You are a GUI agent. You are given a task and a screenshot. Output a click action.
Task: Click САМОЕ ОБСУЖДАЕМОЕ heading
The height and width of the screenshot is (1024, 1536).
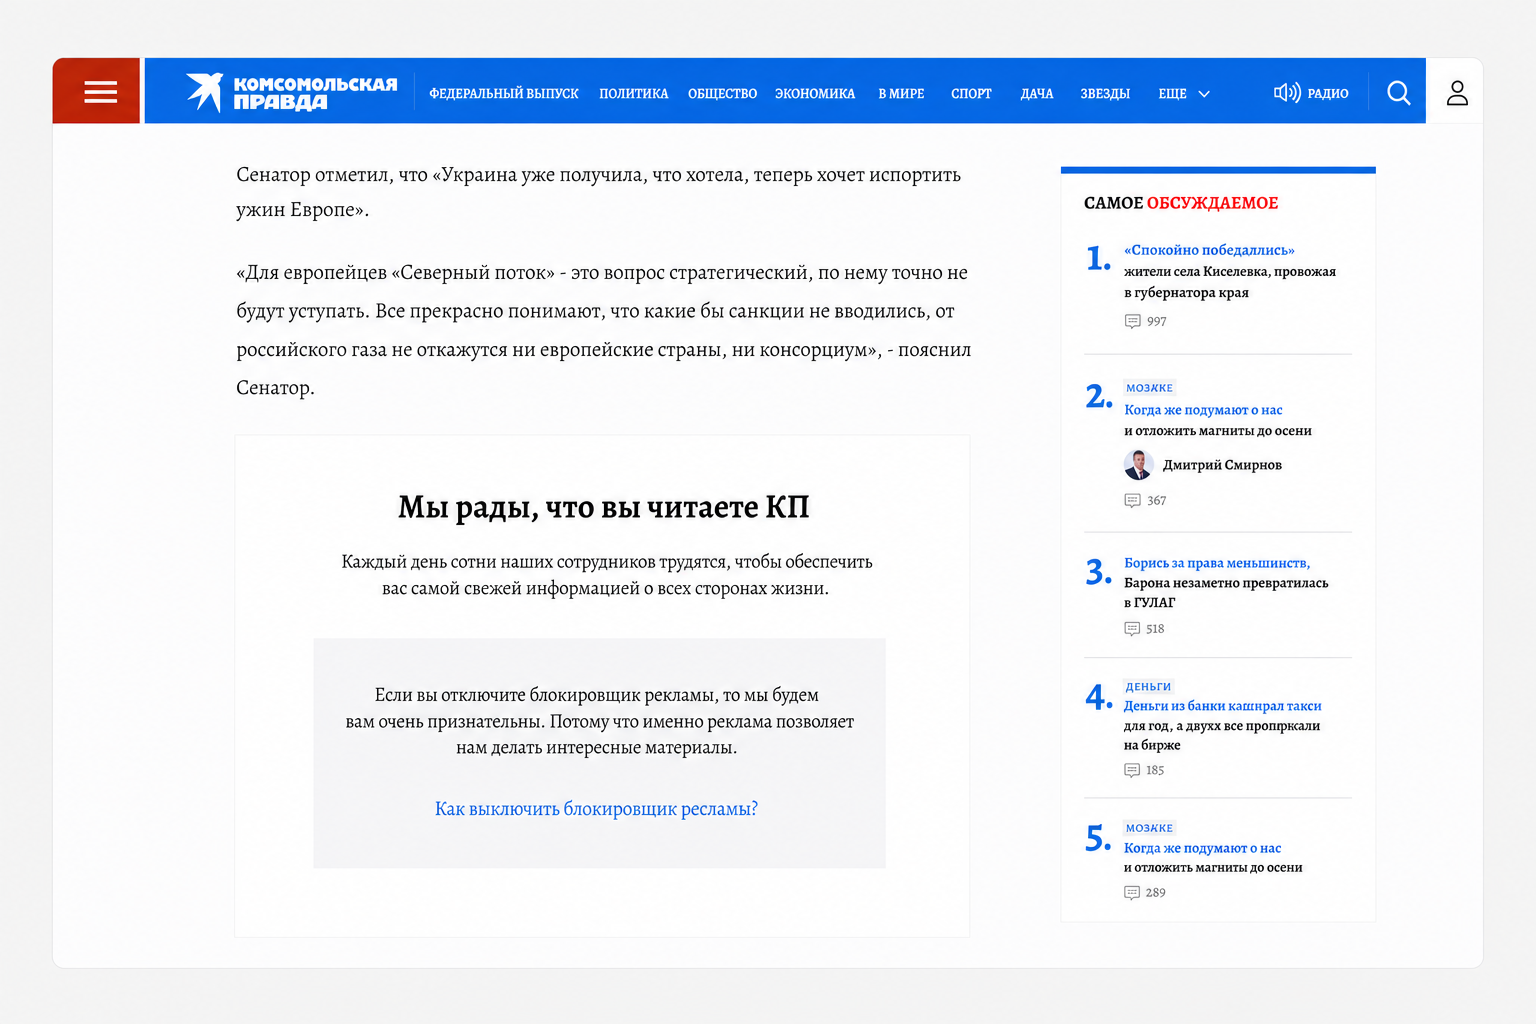pos(1181,203)
